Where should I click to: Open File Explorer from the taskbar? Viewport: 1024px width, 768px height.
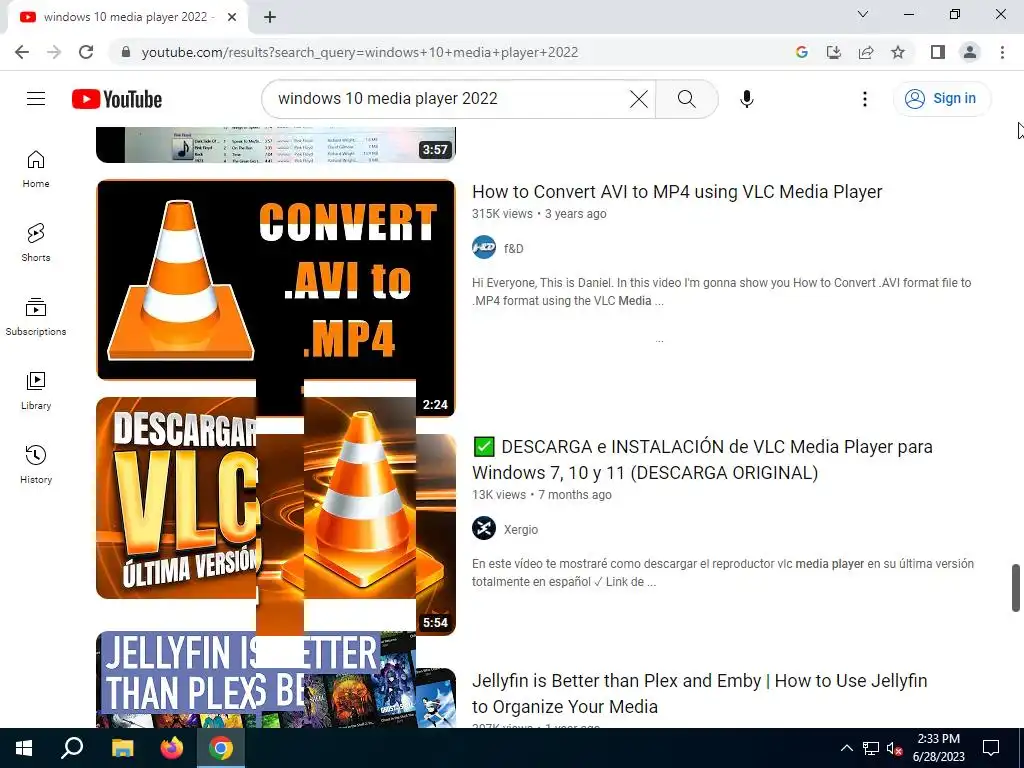122,748
